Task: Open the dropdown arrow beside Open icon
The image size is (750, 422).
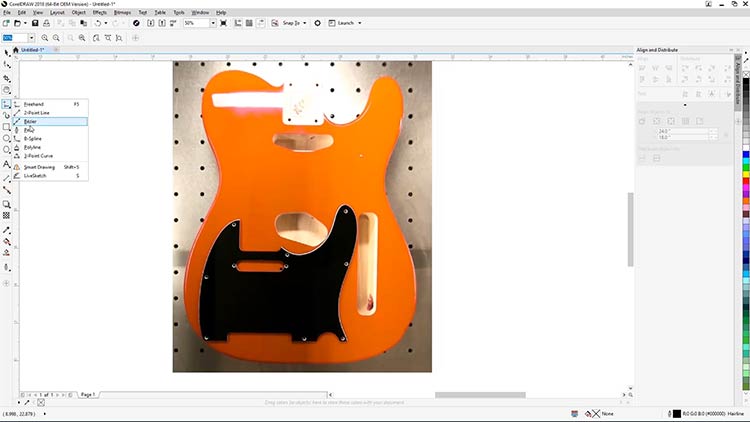Action: tap(25, 23)
